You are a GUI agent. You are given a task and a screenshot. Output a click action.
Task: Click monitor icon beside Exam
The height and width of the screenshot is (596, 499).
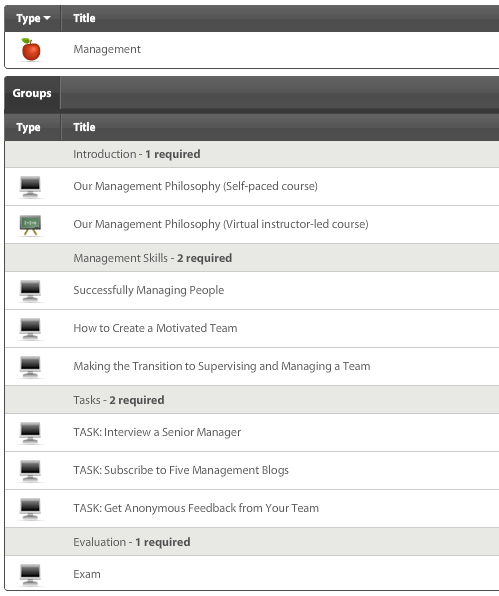(30, 575)
